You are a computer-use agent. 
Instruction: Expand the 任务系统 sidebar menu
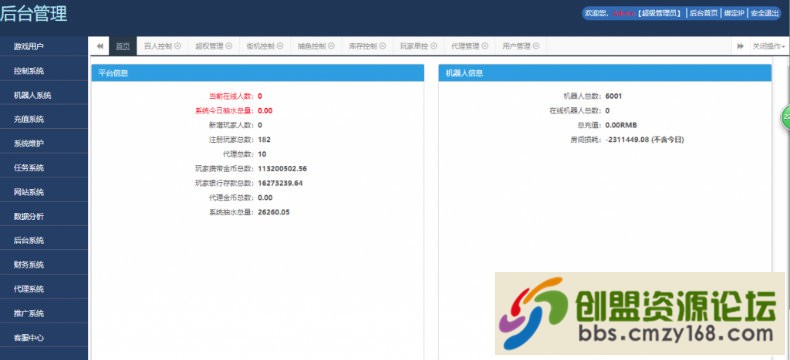pyautogui.click(x=44, y=168)
